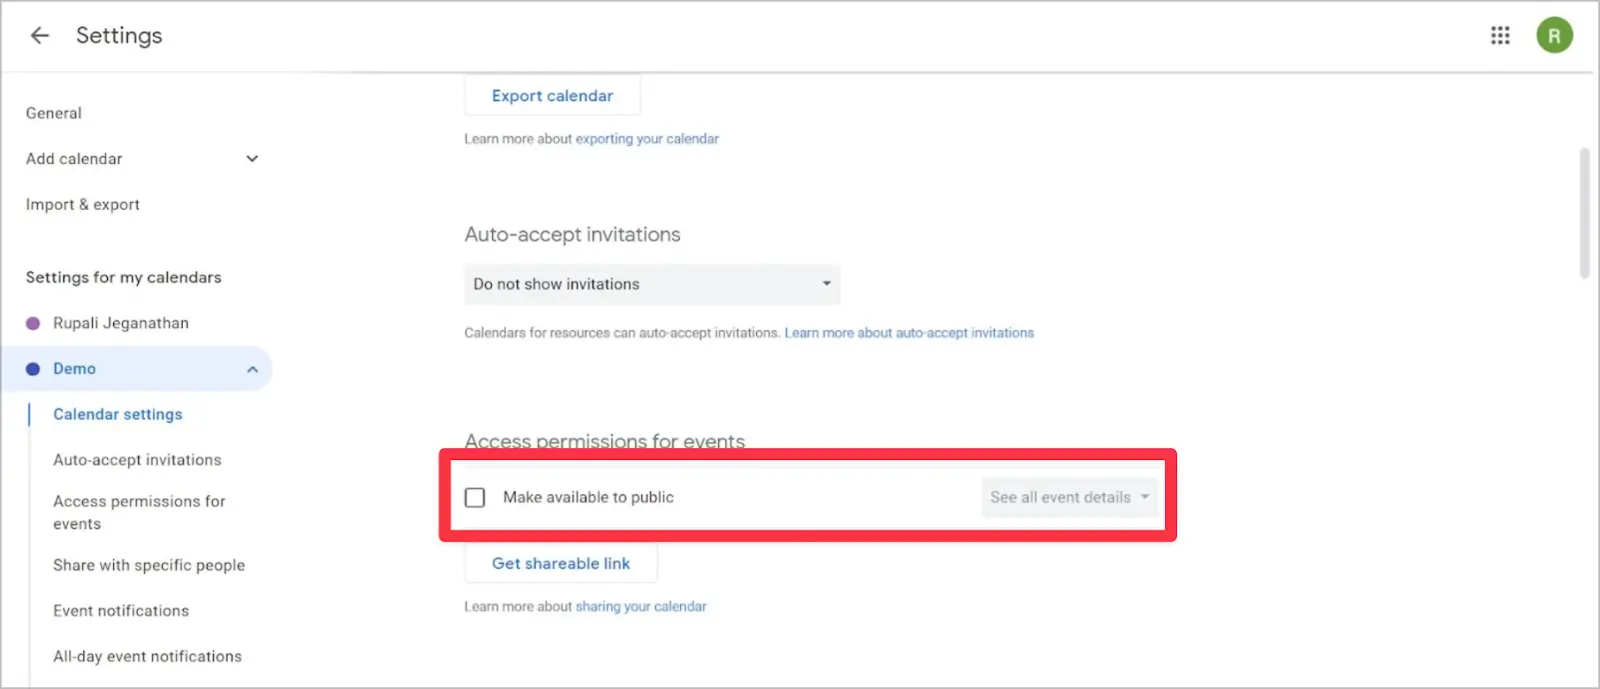
Task: Collapse the Demo calendar section chevron
Action: coord(252,369)
